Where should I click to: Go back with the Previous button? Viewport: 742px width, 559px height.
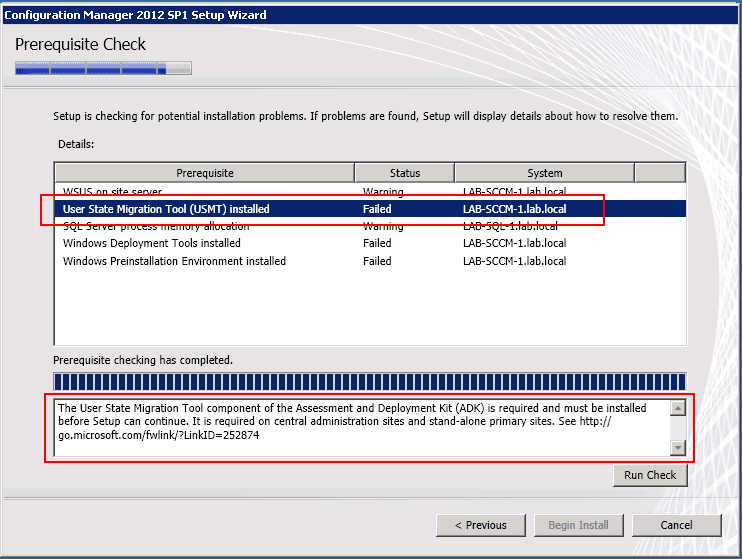481,525
